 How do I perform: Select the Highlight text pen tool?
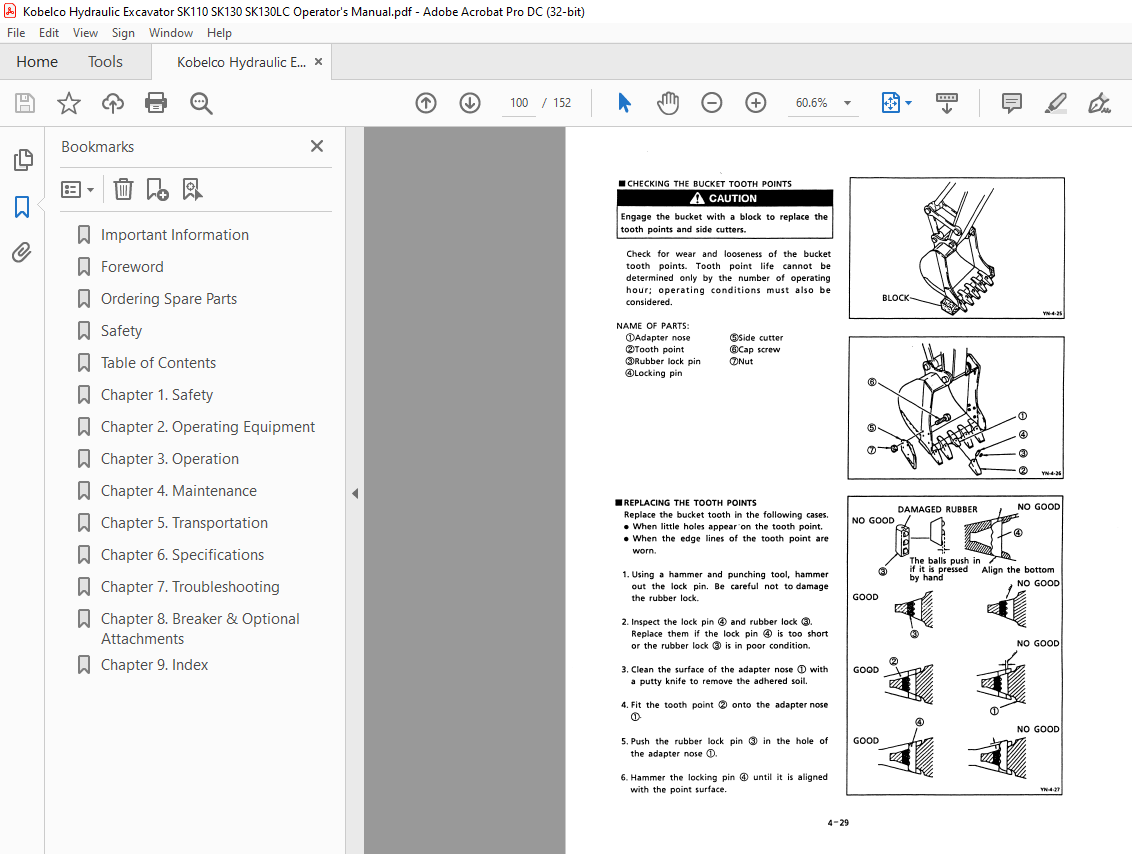(1055, 103)
